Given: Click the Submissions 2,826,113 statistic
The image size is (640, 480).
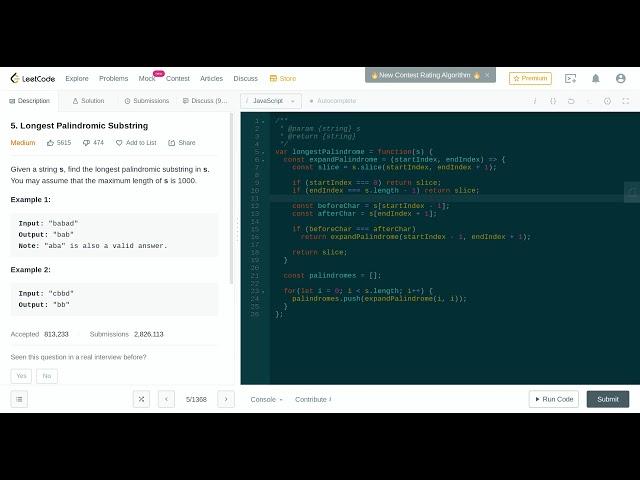Looking at the screenshot, I should [x=127, y=334].
